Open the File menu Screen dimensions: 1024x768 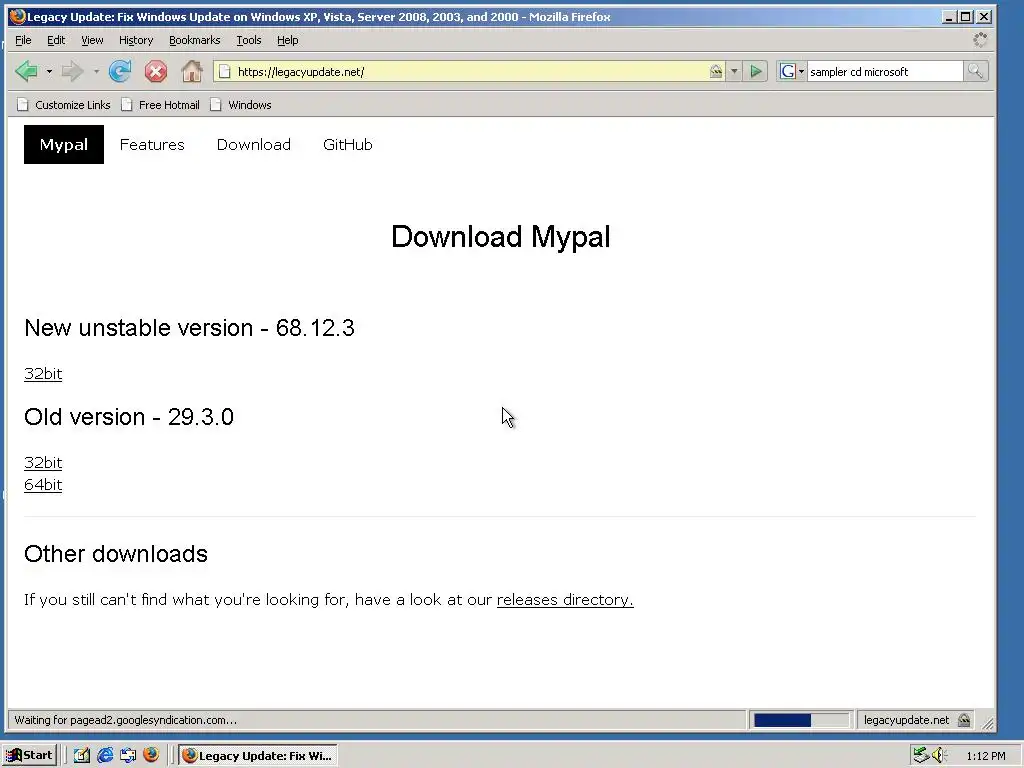[23, 40]
